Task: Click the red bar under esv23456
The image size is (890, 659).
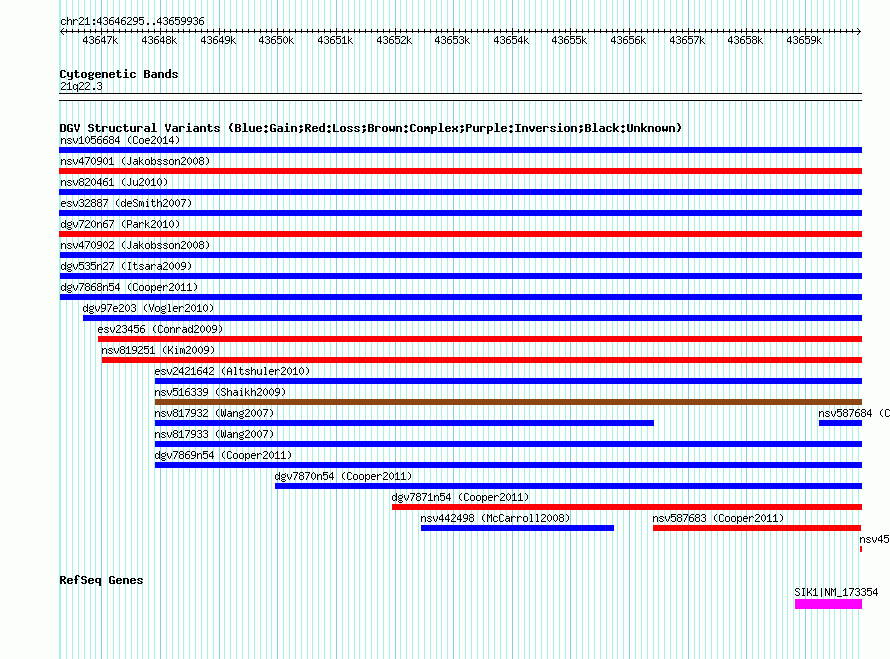Action: (x=480, y=339)
